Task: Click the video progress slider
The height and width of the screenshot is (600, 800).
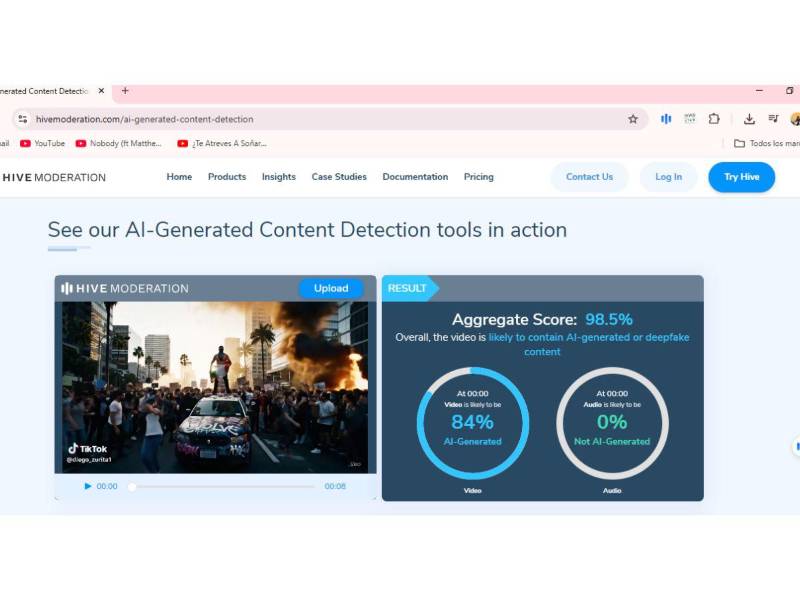Action: click(x=222, y=487)
